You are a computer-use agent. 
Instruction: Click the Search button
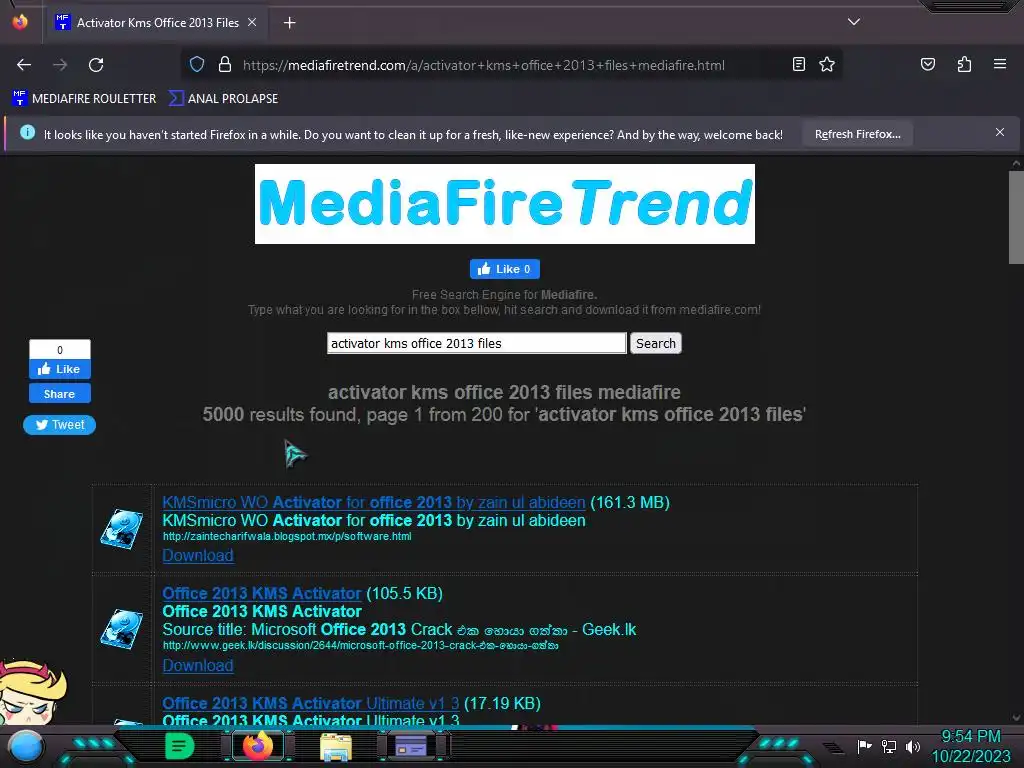(656, 344)
